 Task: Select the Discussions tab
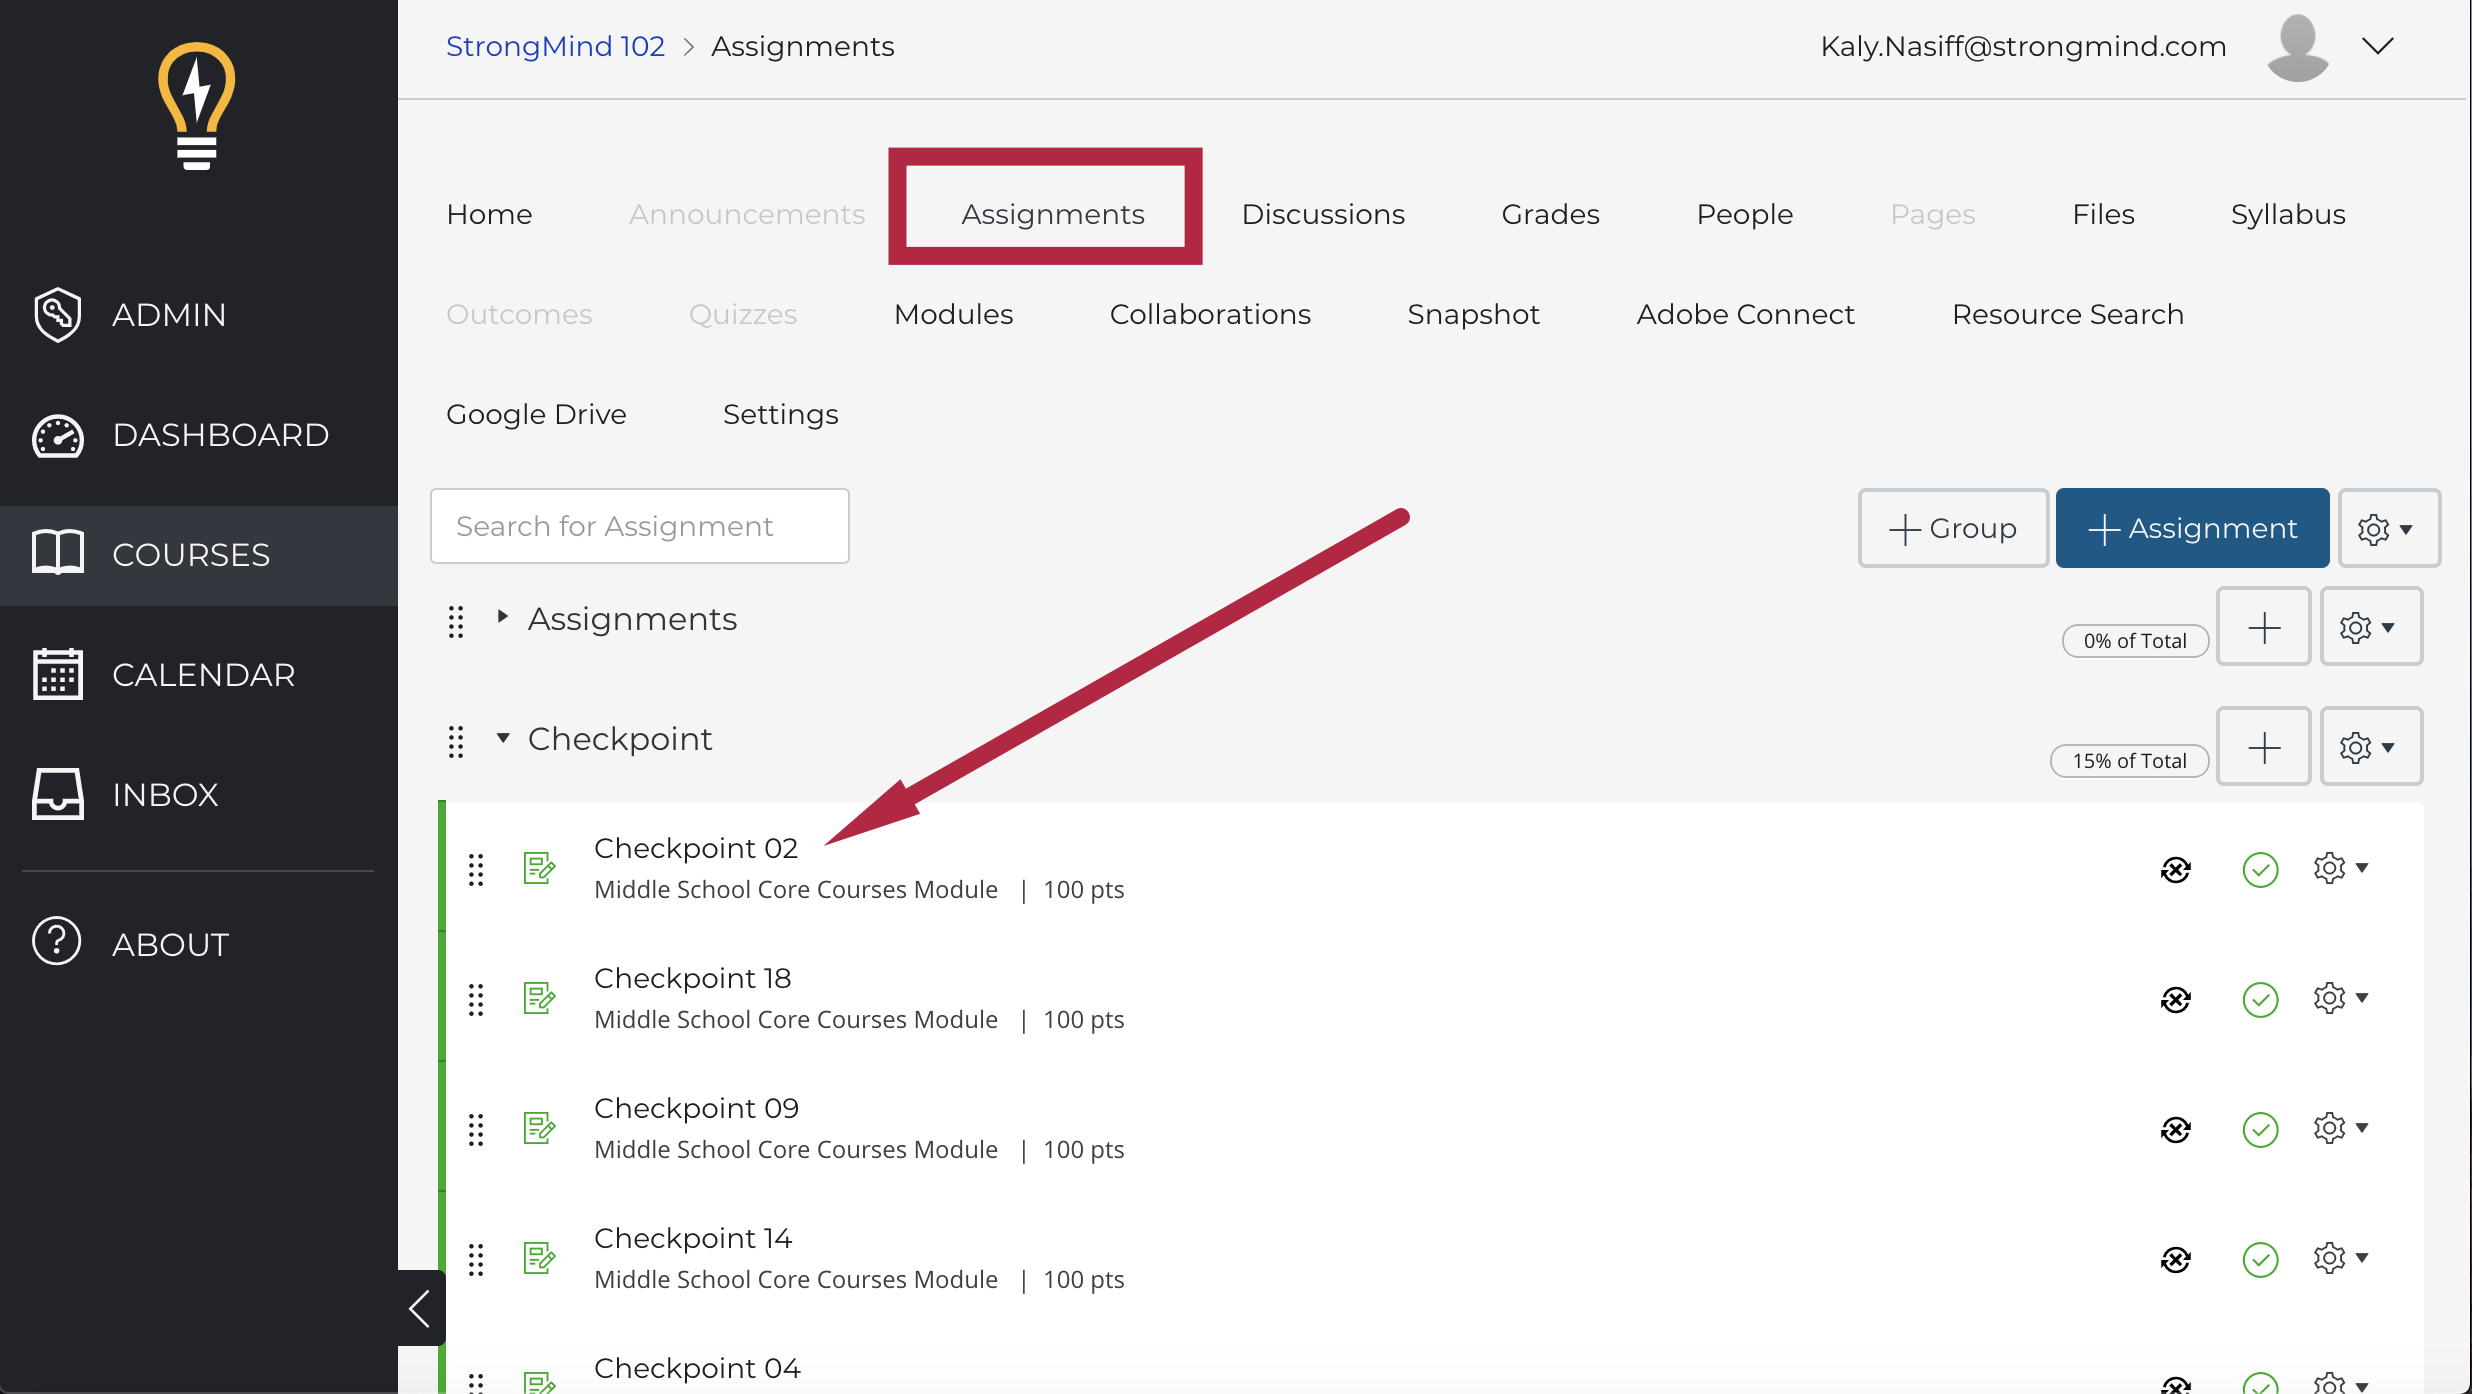click(x=1323, y=212)
